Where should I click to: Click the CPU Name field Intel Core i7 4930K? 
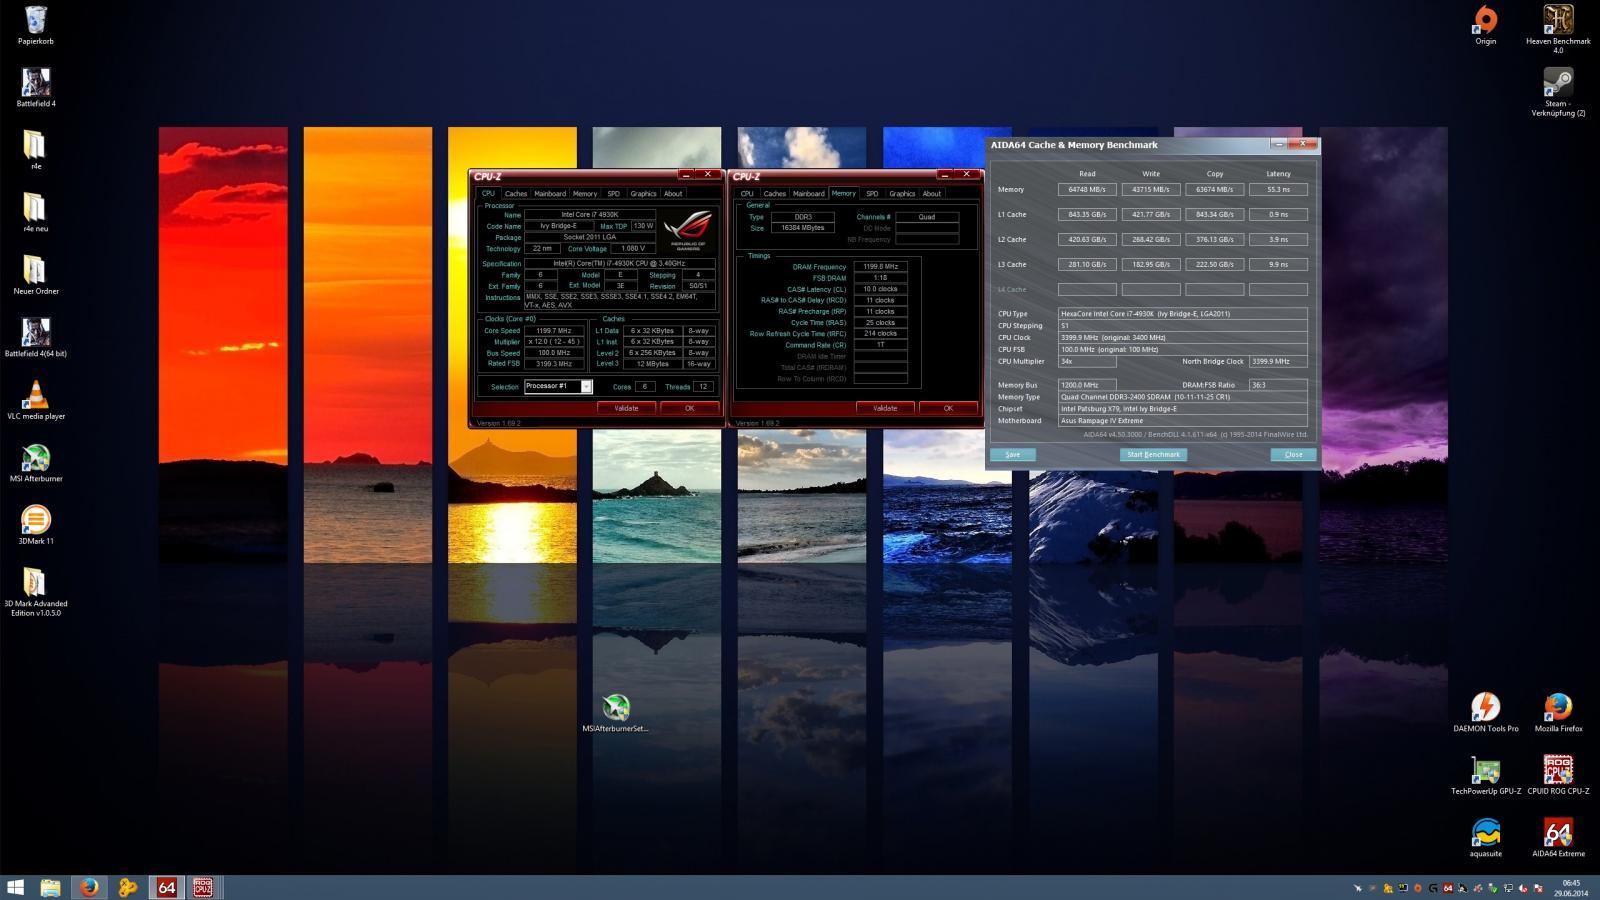(x=590, y=215)
